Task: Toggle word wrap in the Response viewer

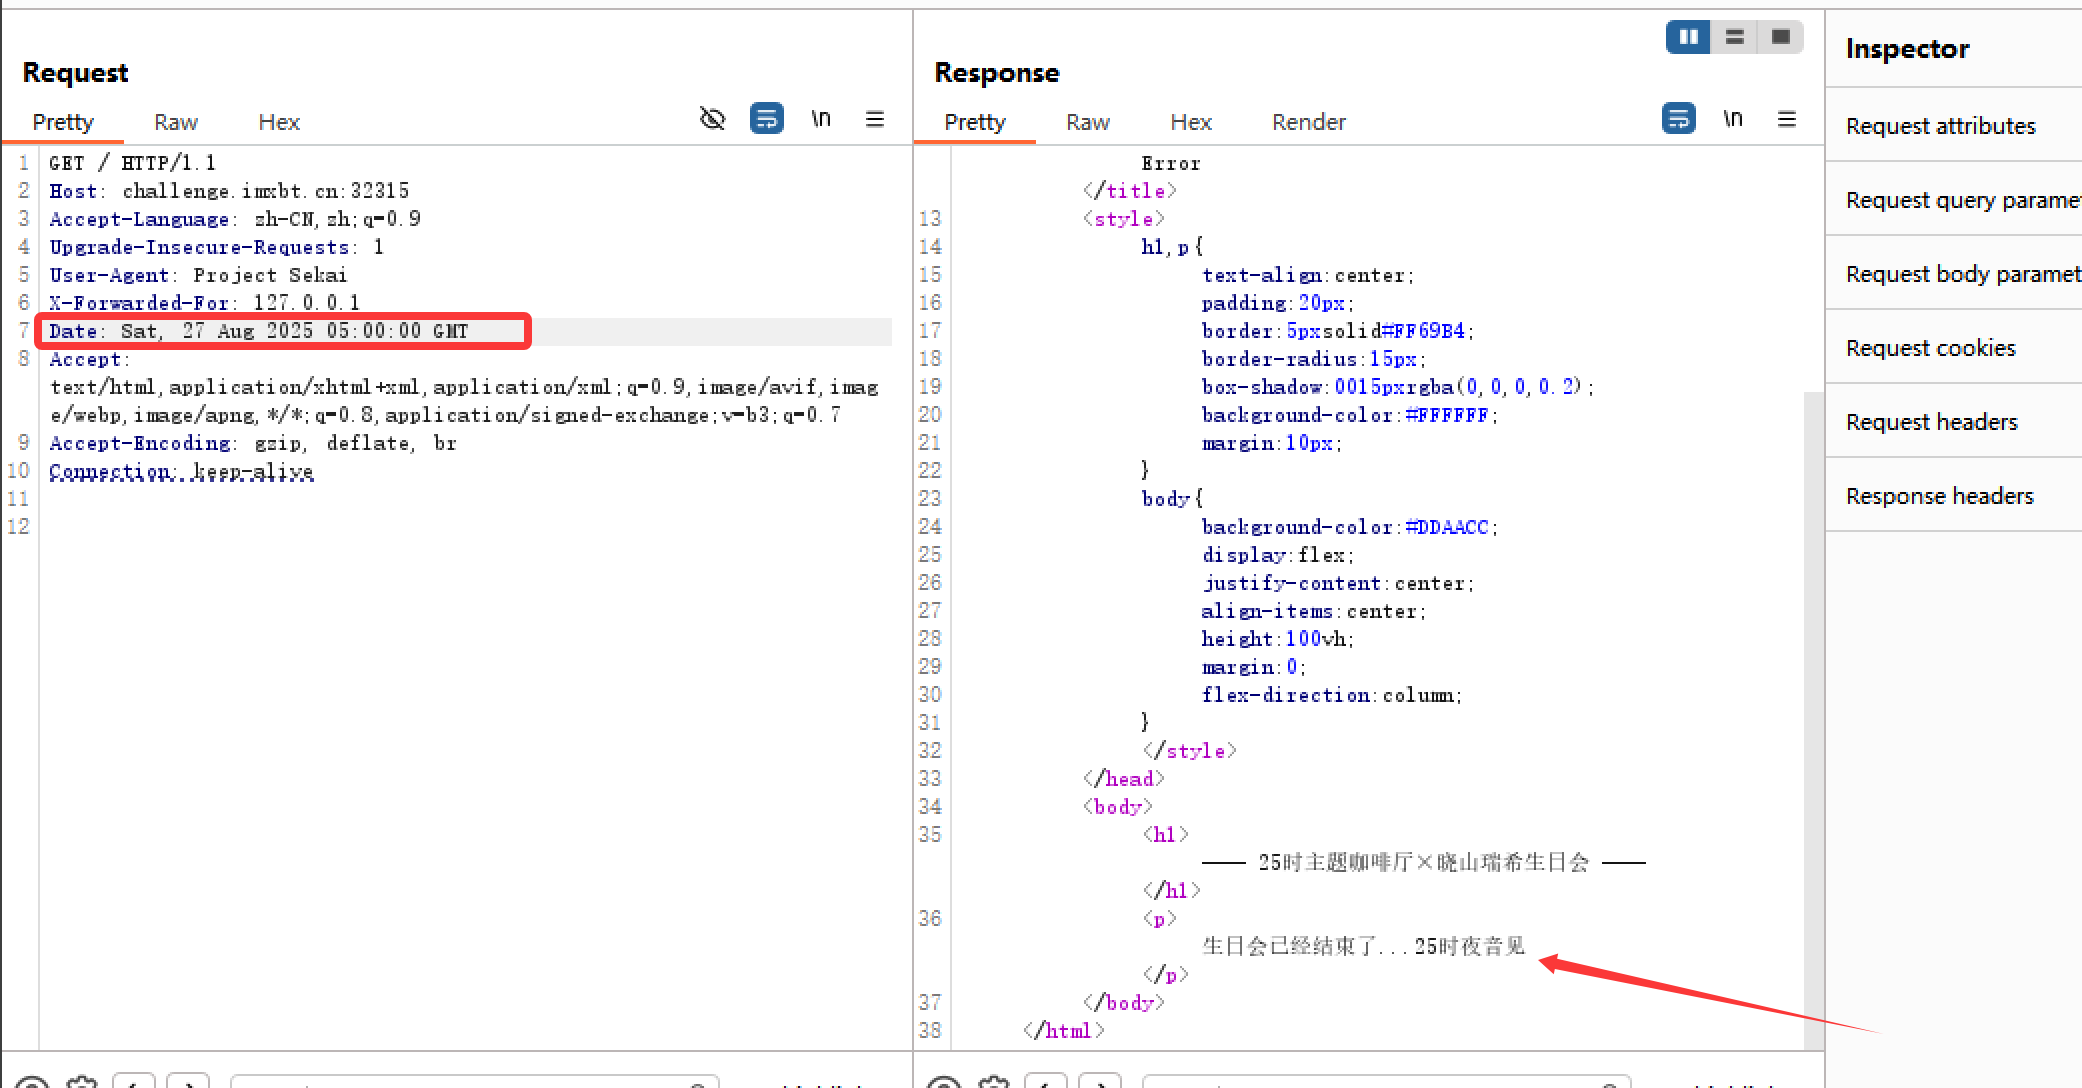Action: pos(1679,119)
